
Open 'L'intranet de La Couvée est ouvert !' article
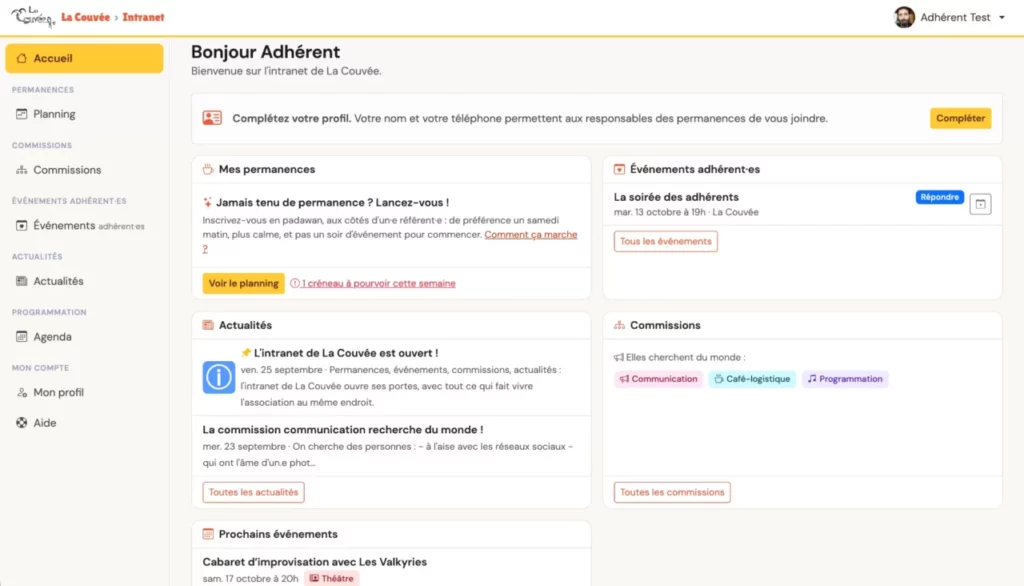(345, 353)
